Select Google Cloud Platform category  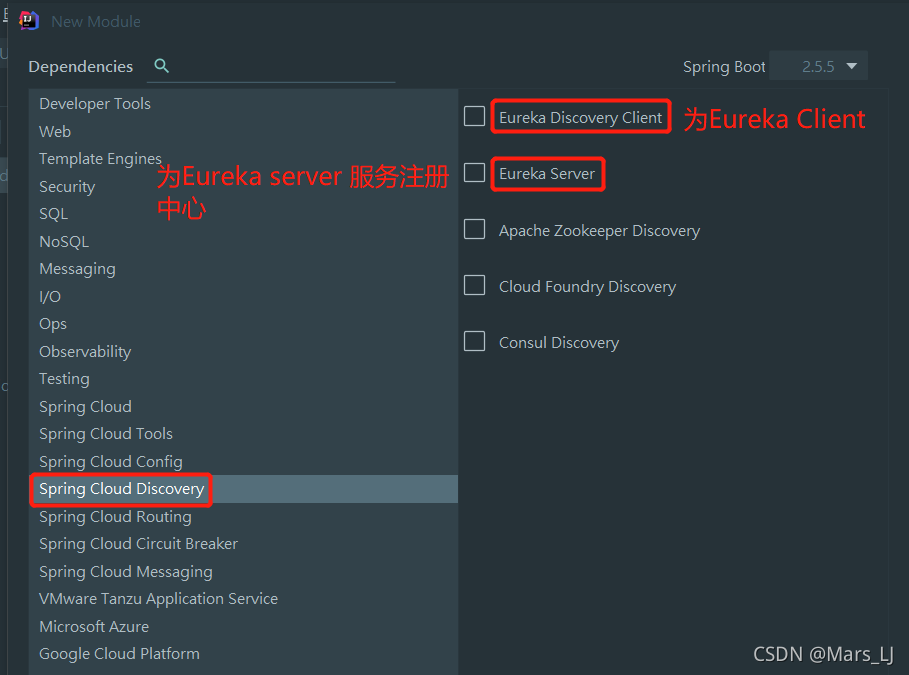coord(243,655)
